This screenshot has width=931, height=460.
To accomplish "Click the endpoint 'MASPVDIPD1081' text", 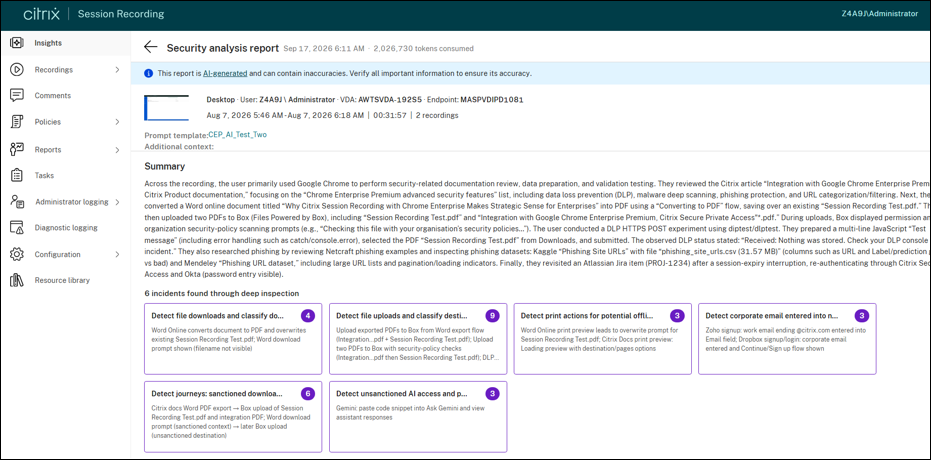I will tap(492, 100).
